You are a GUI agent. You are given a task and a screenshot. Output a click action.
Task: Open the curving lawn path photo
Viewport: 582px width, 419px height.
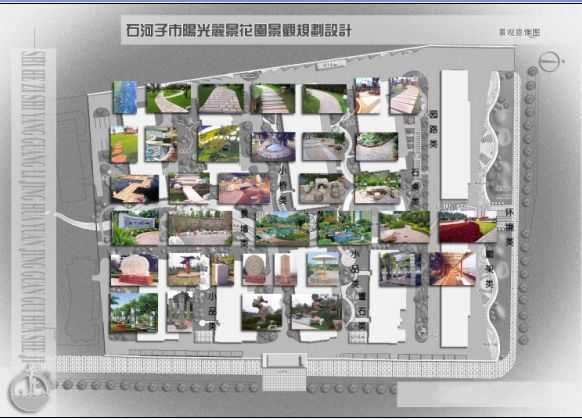coord(168,98)
